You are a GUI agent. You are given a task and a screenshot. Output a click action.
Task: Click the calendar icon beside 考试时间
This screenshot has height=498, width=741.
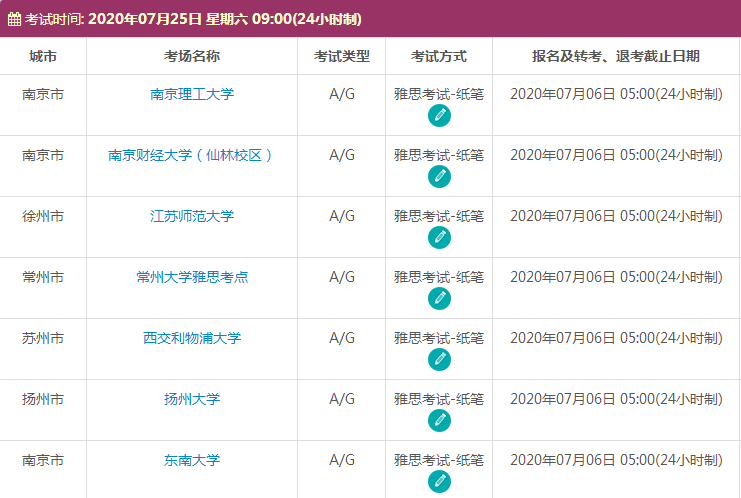click(x=14, y=19)
